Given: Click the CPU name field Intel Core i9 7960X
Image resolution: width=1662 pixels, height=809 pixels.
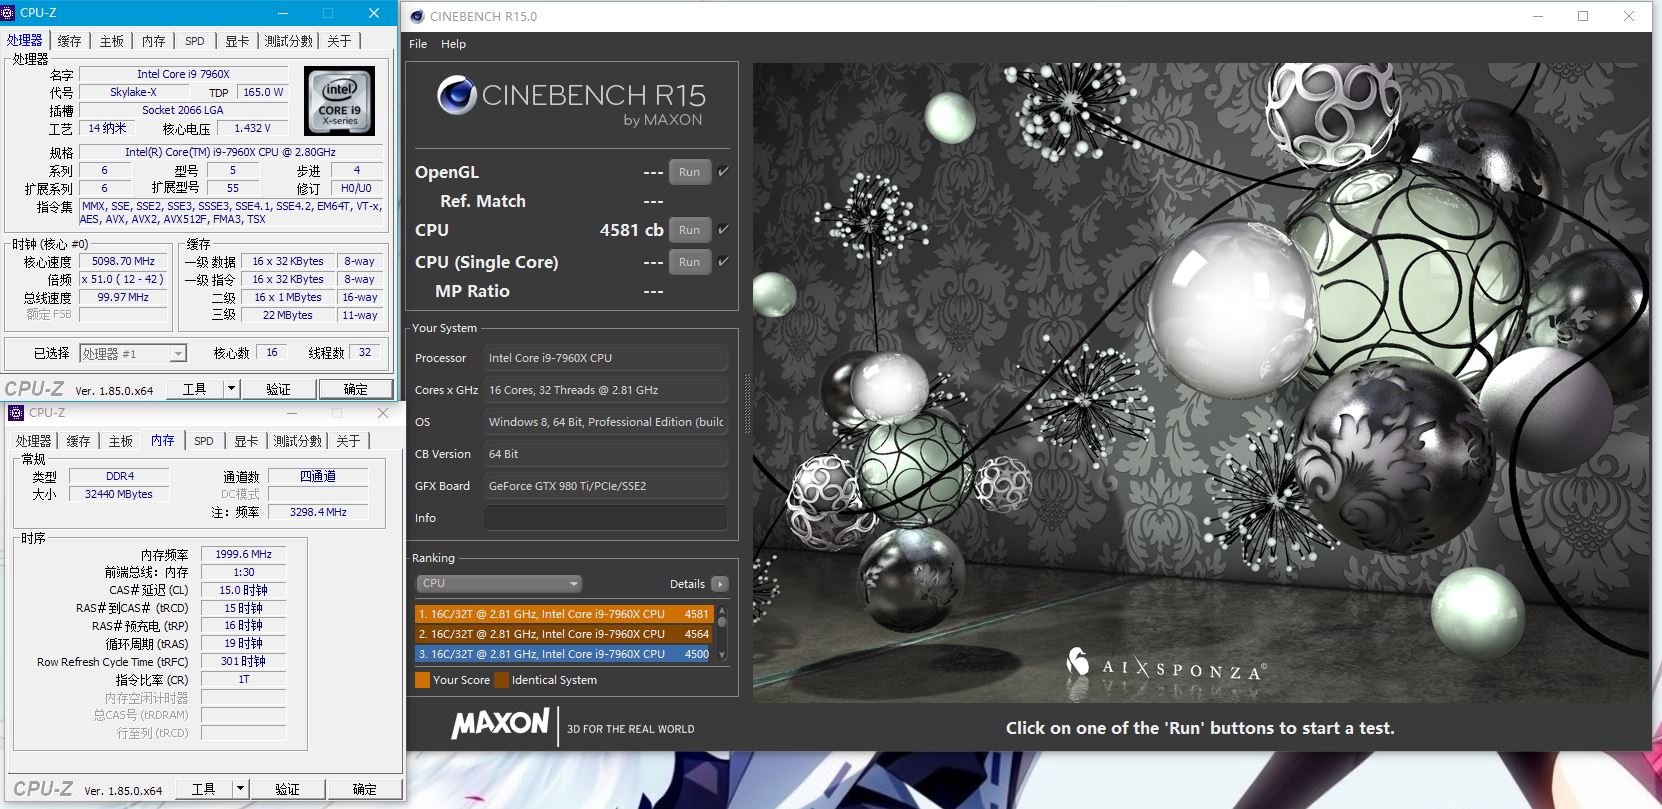Looking at the screenshot, I should coord(183,74).
